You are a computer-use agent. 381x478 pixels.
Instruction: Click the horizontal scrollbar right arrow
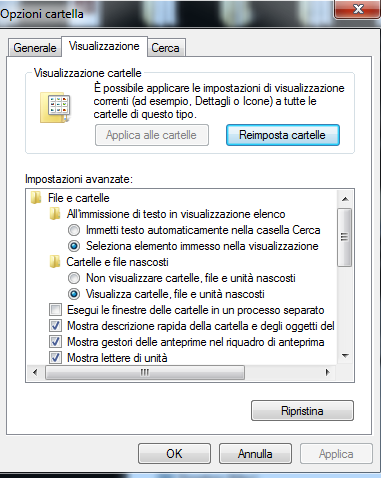[x=328, y=372]
